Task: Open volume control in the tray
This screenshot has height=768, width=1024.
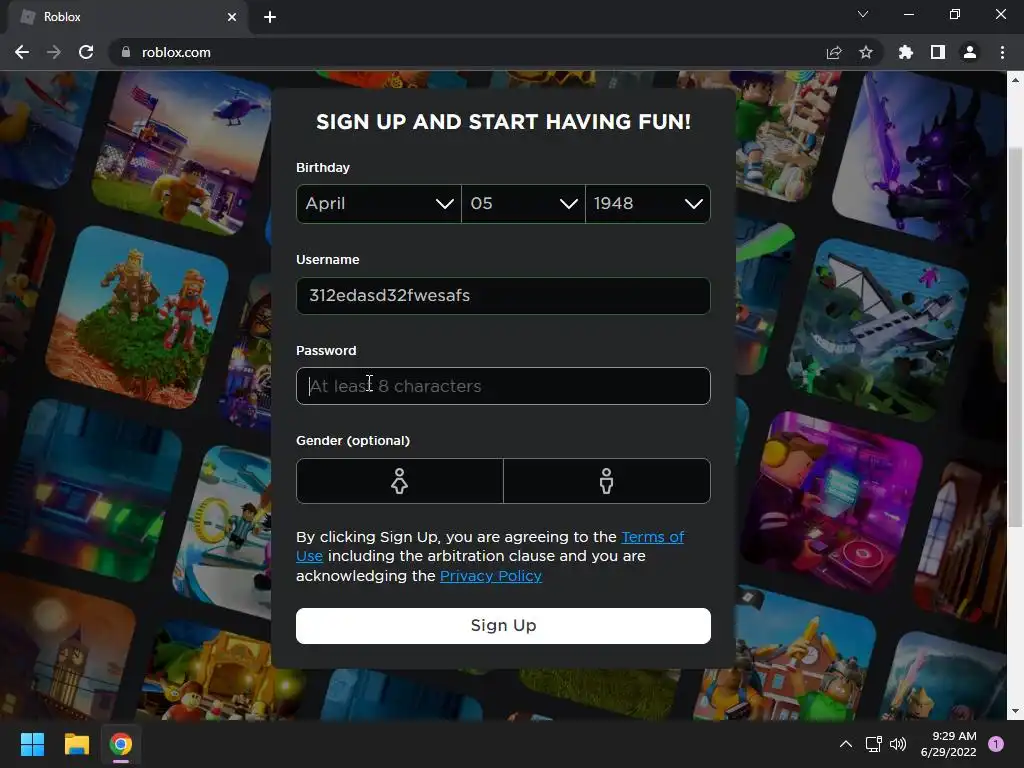Action: click(x=899, y=744)
